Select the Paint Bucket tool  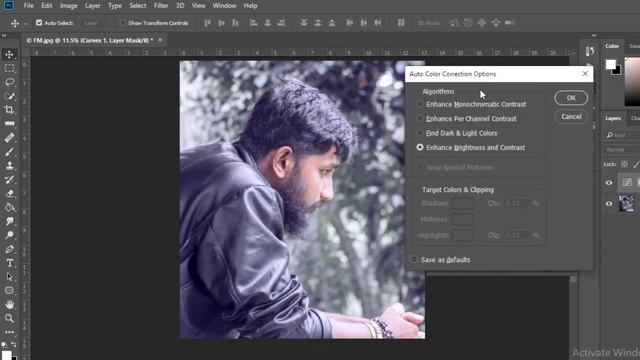click(9, 207)
